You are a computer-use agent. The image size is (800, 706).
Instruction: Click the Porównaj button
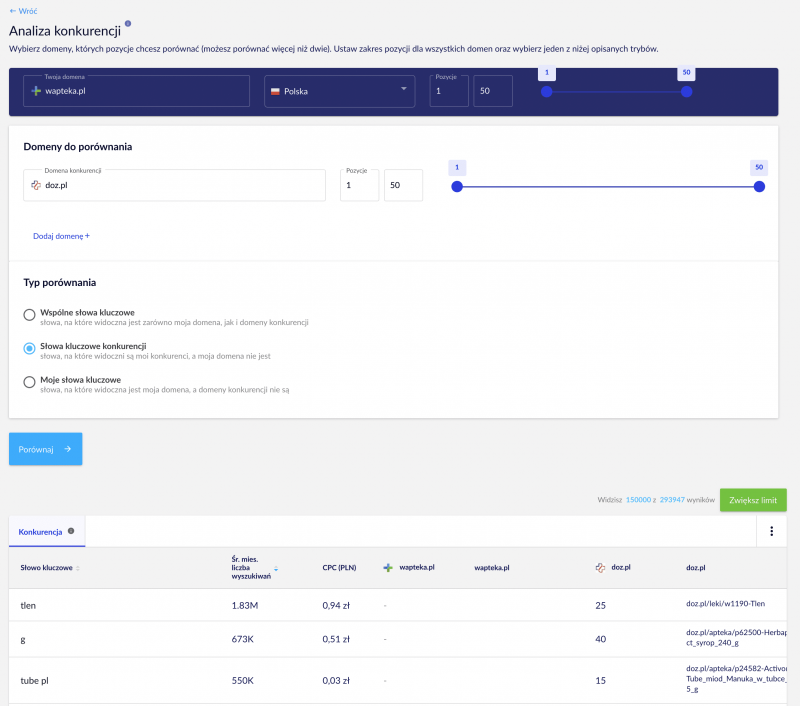(x=45, y=449)
